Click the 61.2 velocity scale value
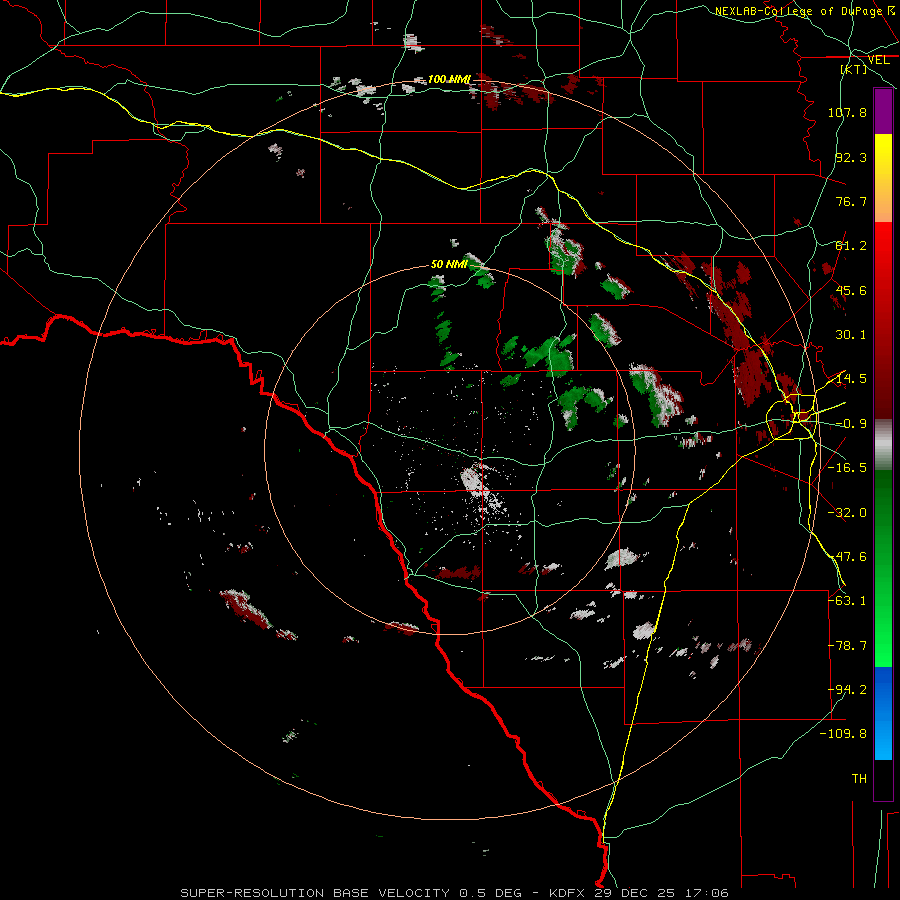The image size is (900, 900). [x=851, y=246]
